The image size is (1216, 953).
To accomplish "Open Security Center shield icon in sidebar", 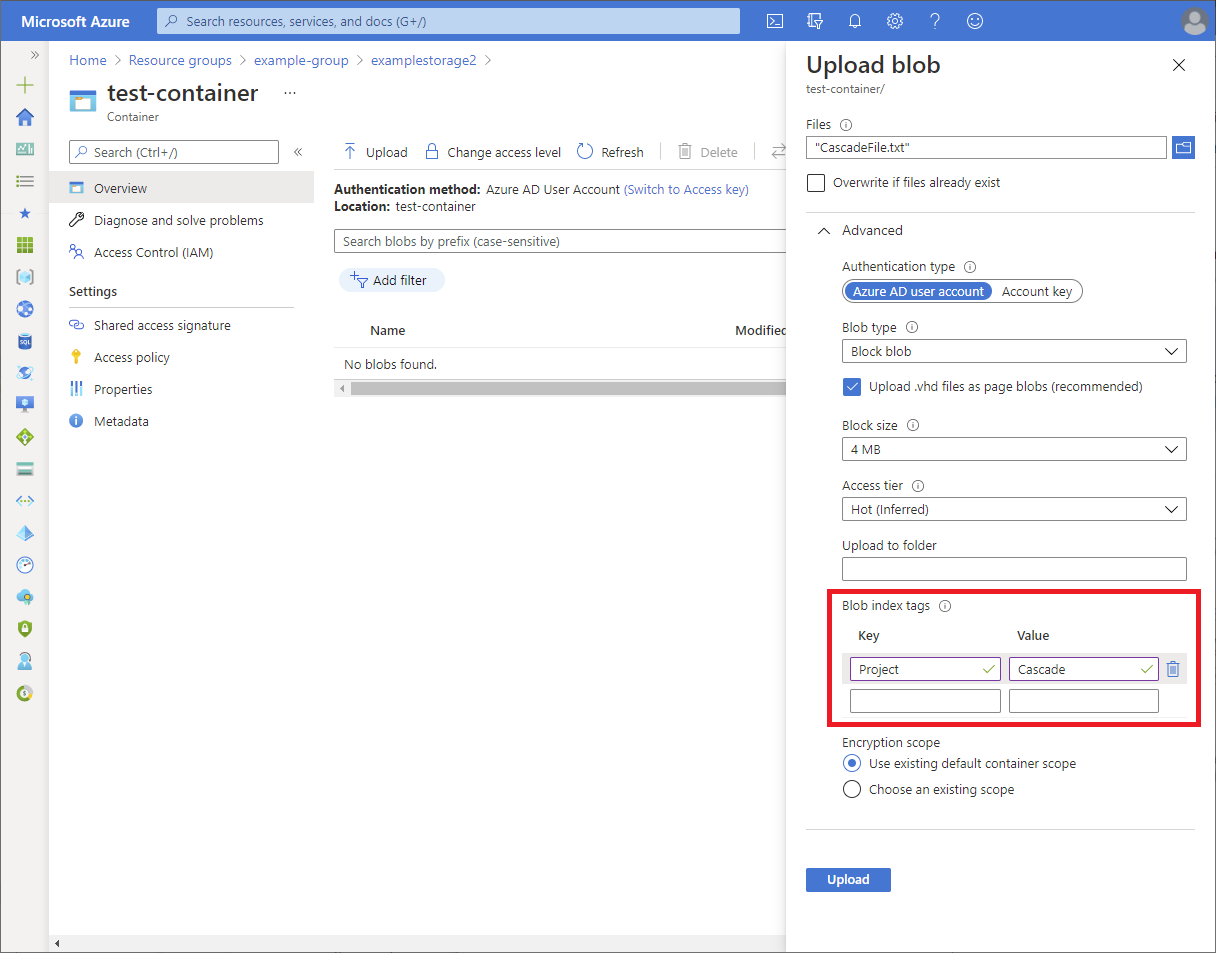I will 25,629.
